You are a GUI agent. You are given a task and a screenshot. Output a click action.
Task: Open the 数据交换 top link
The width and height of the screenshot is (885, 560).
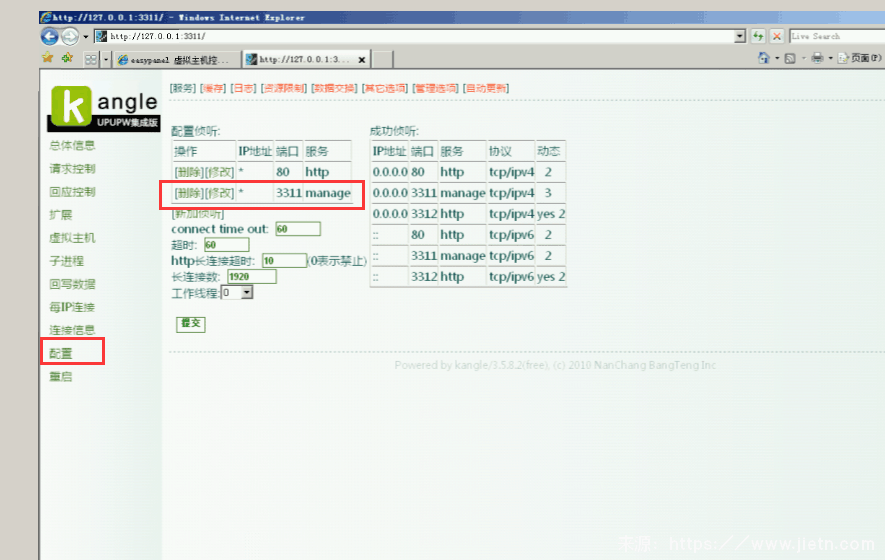tap(334, 88)
